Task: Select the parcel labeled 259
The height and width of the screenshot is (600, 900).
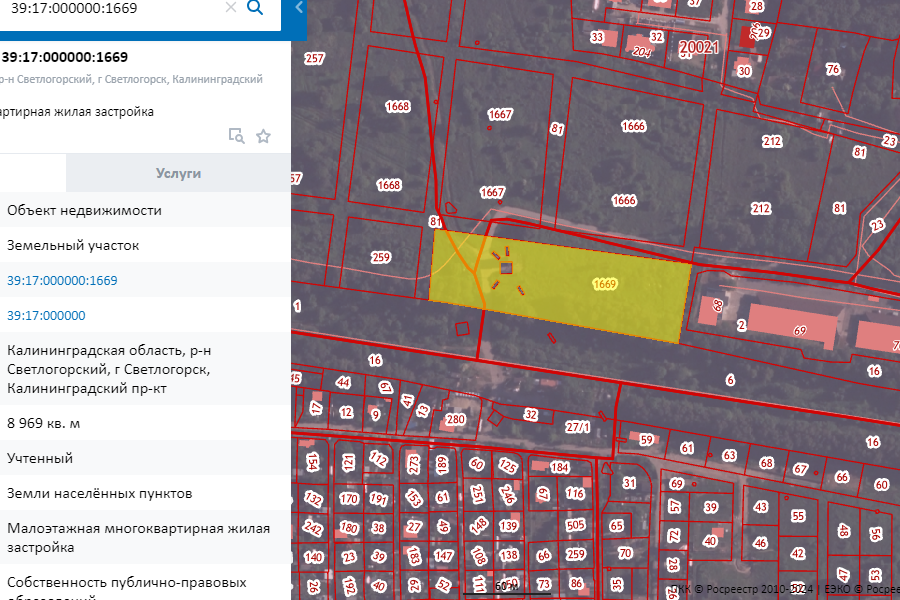Action: coord(380,258)
